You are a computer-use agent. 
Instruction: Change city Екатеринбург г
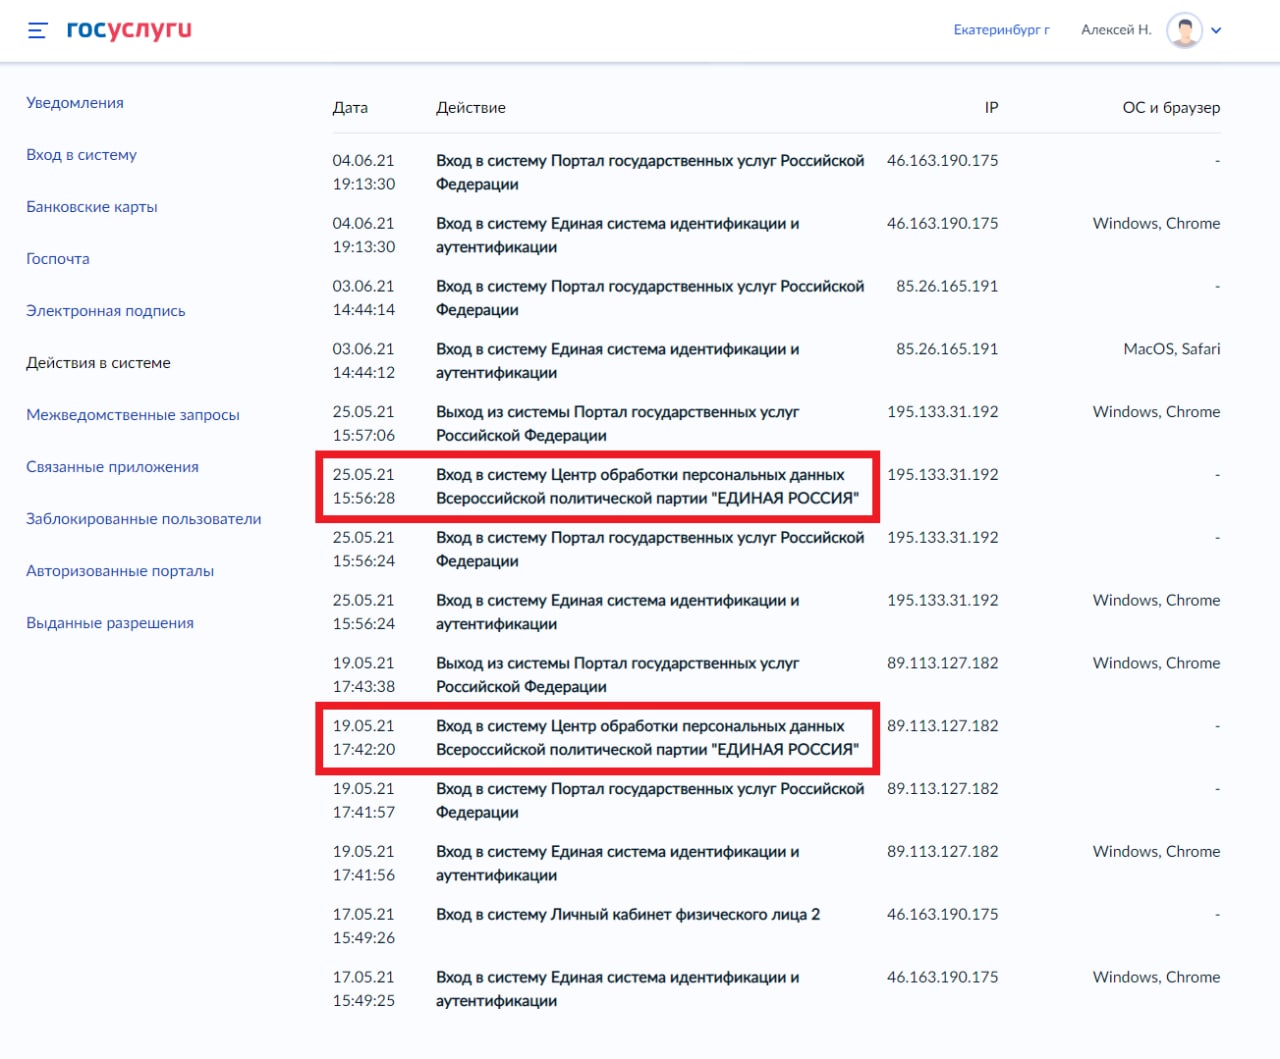click(x=1001, y=30)
